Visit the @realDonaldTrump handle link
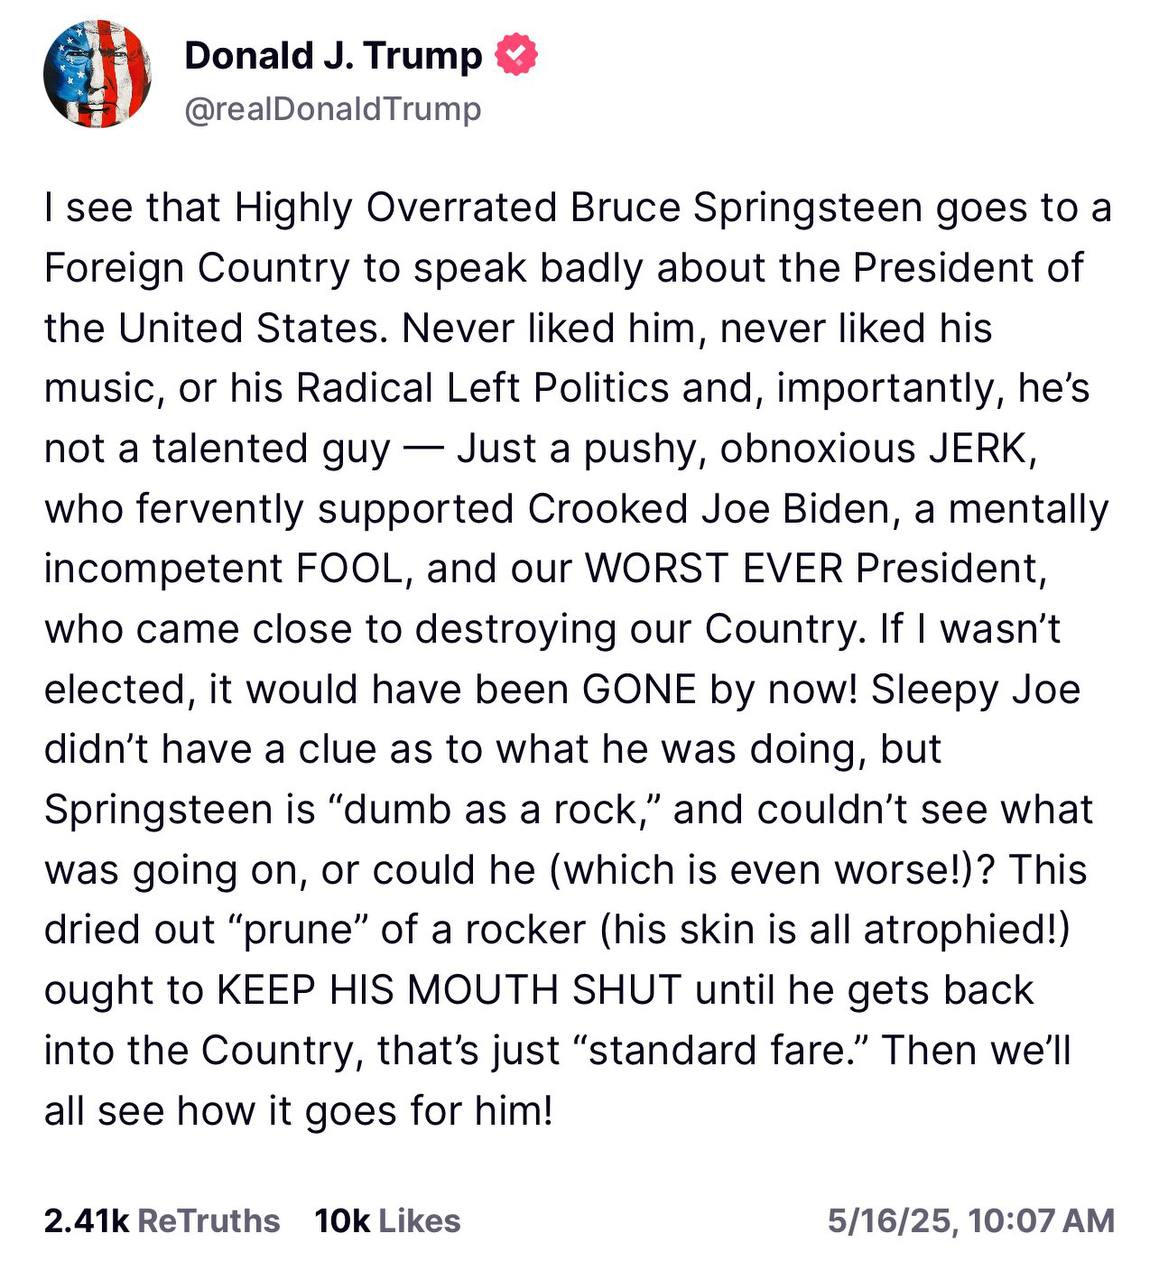The image size is (1159, 1280). pos(333,108)
